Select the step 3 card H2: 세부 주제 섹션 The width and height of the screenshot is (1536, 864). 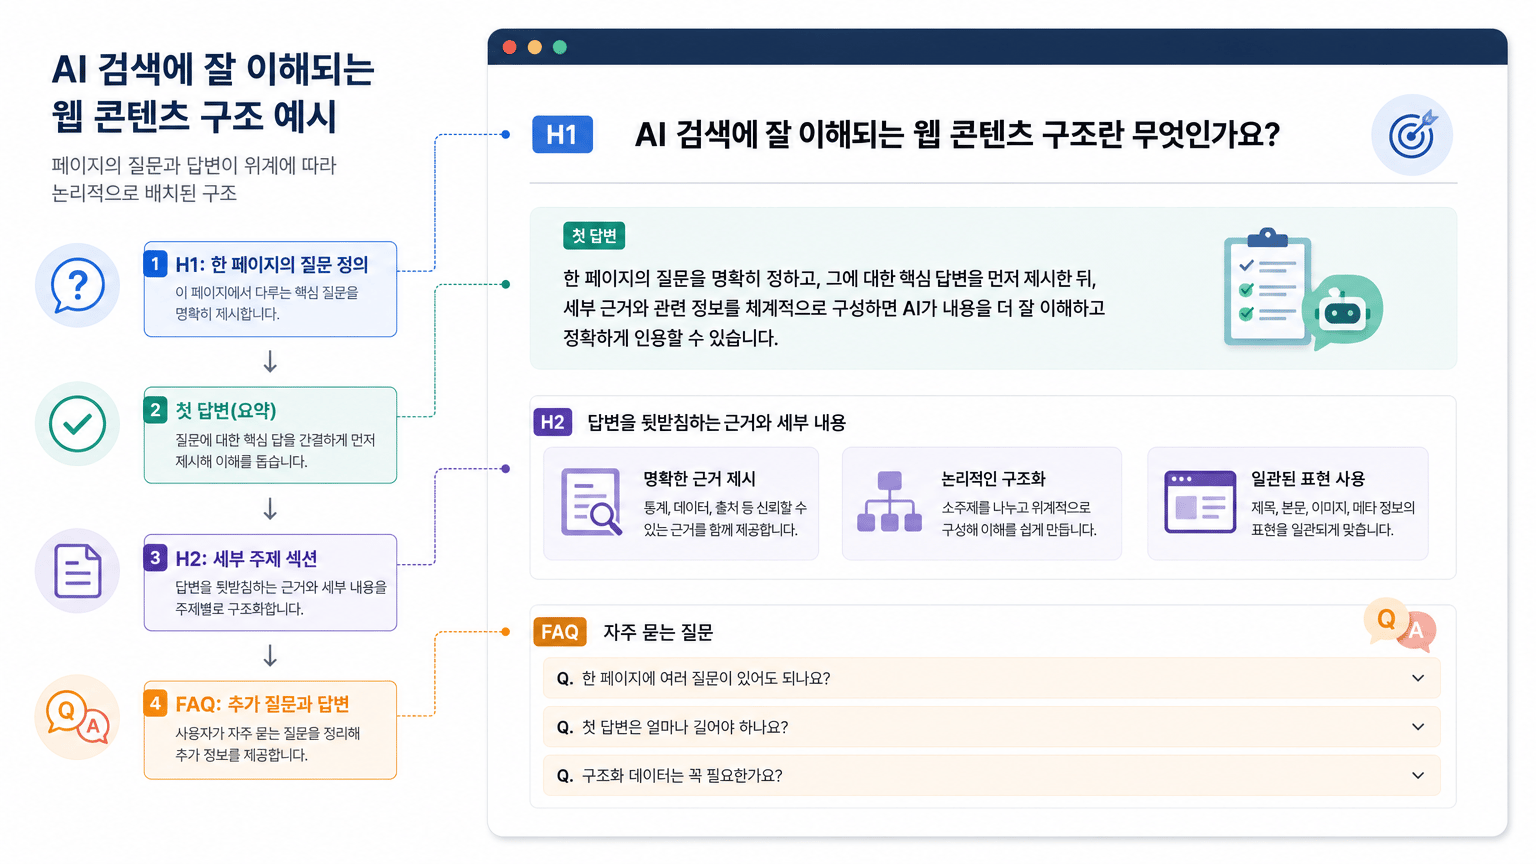(x=270, y=583)
